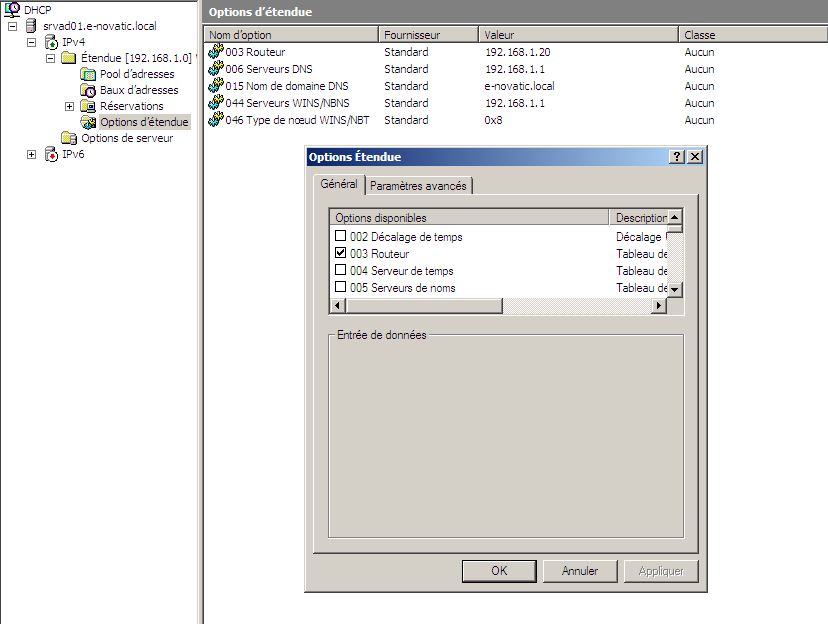Click the options list scroll up arrow
Image resolution: width=828 pixels, height=624 pixels.
pyautogui.click(x=675, y=218)
